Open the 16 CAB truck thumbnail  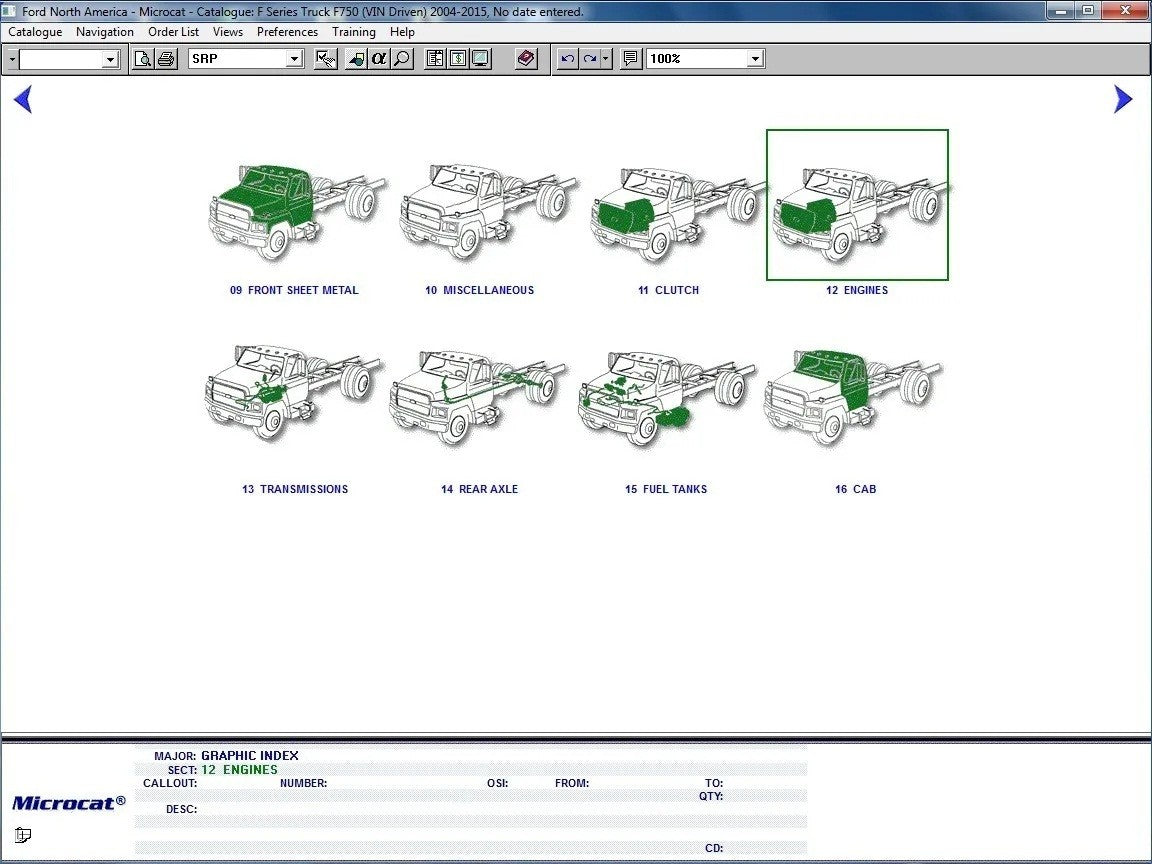pos(855,397)
